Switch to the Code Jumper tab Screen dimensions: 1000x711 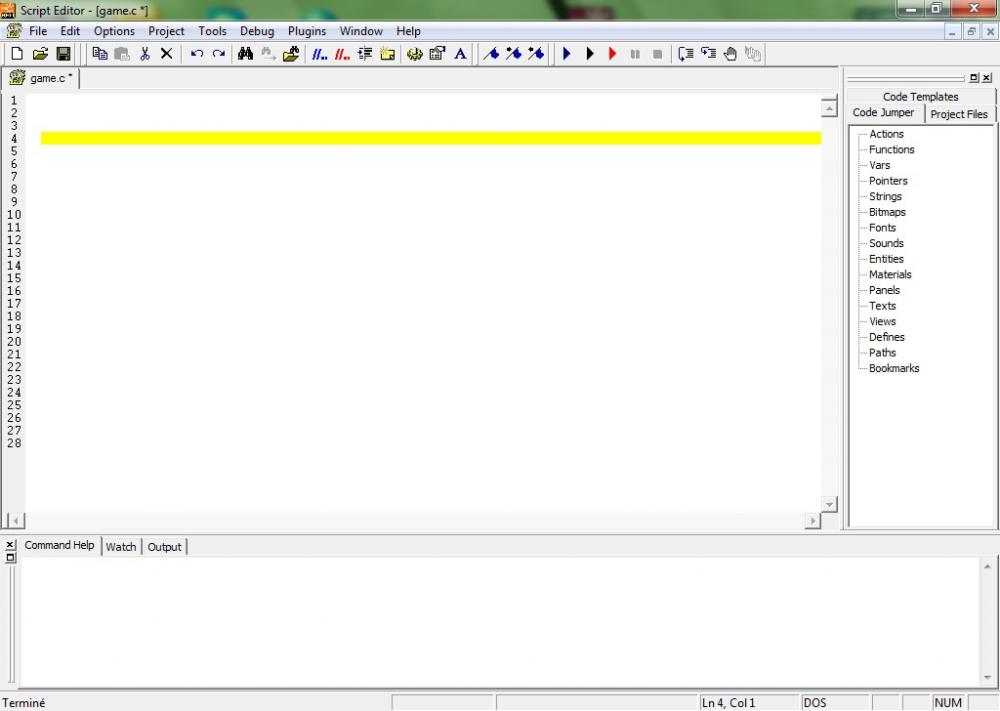coord(883,112)
